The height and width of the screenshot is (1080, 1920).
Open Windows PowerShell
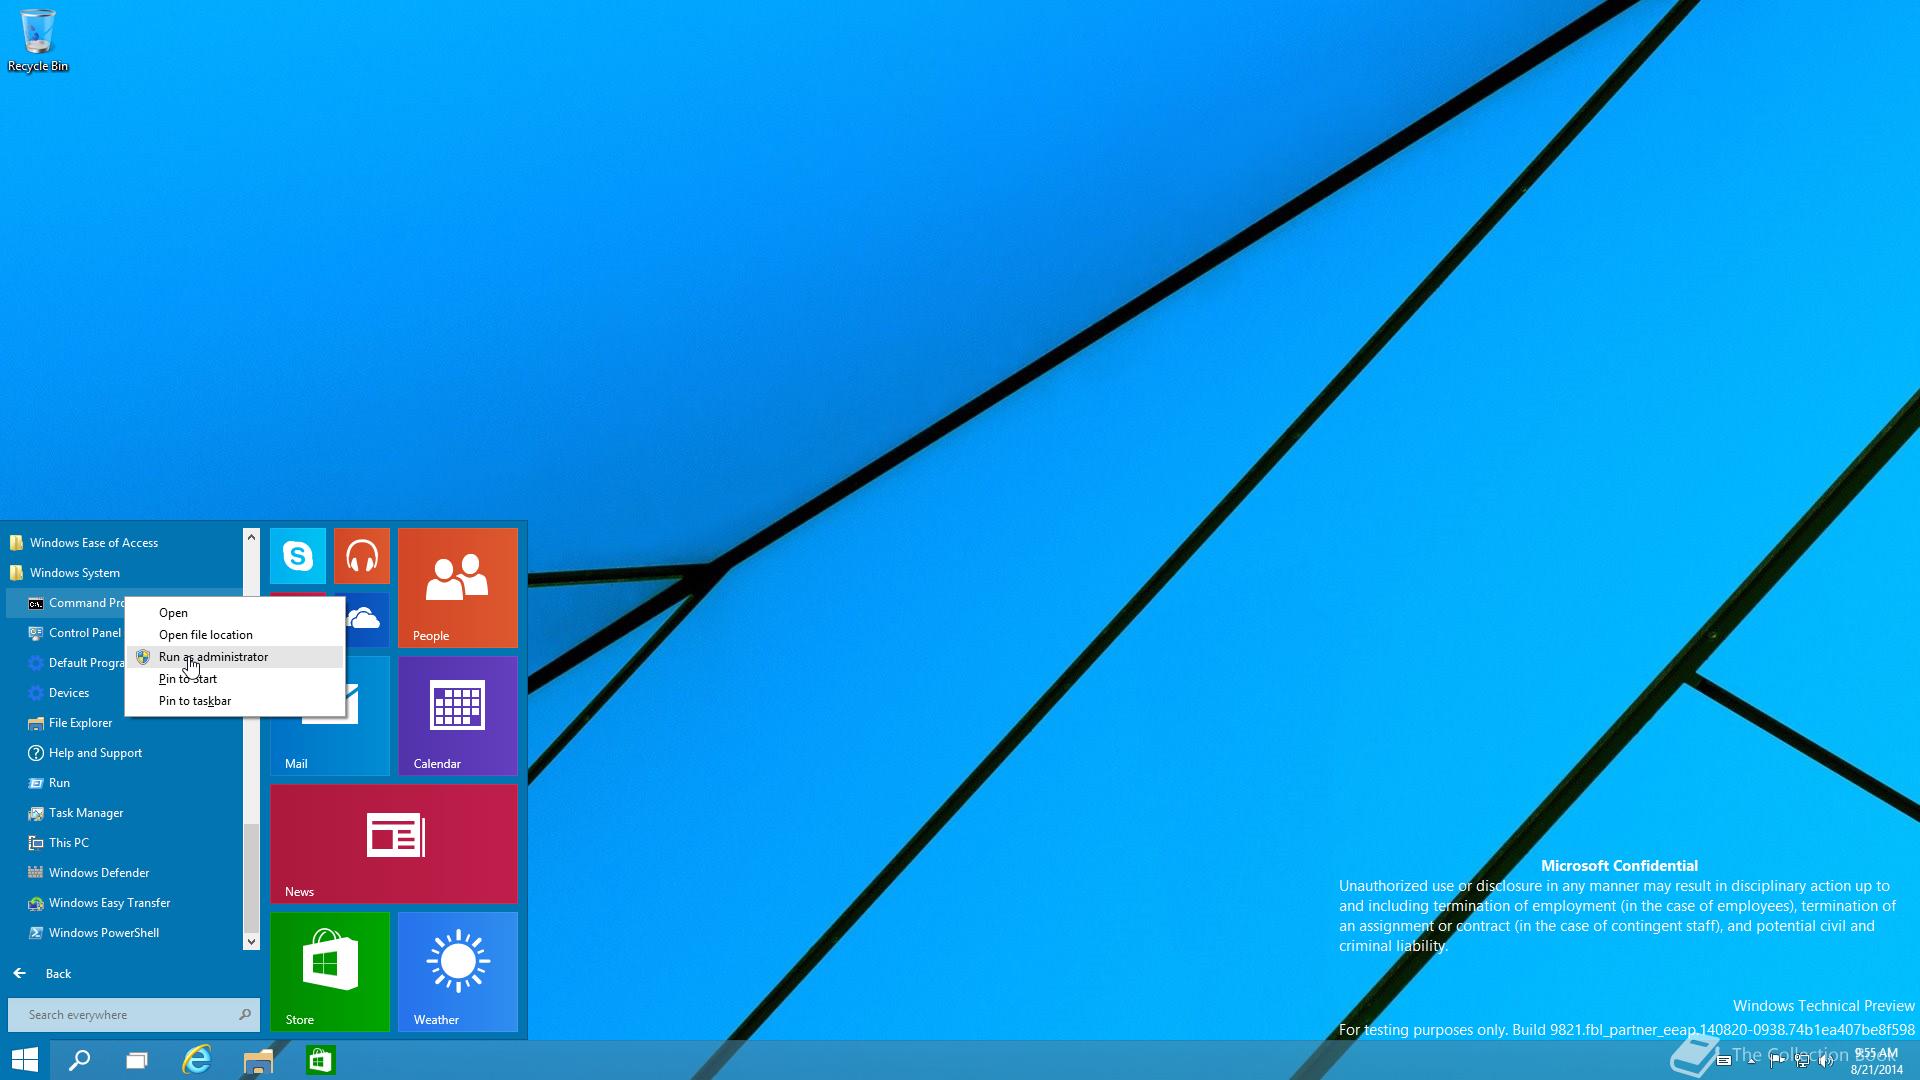click(x=125, y=933)
